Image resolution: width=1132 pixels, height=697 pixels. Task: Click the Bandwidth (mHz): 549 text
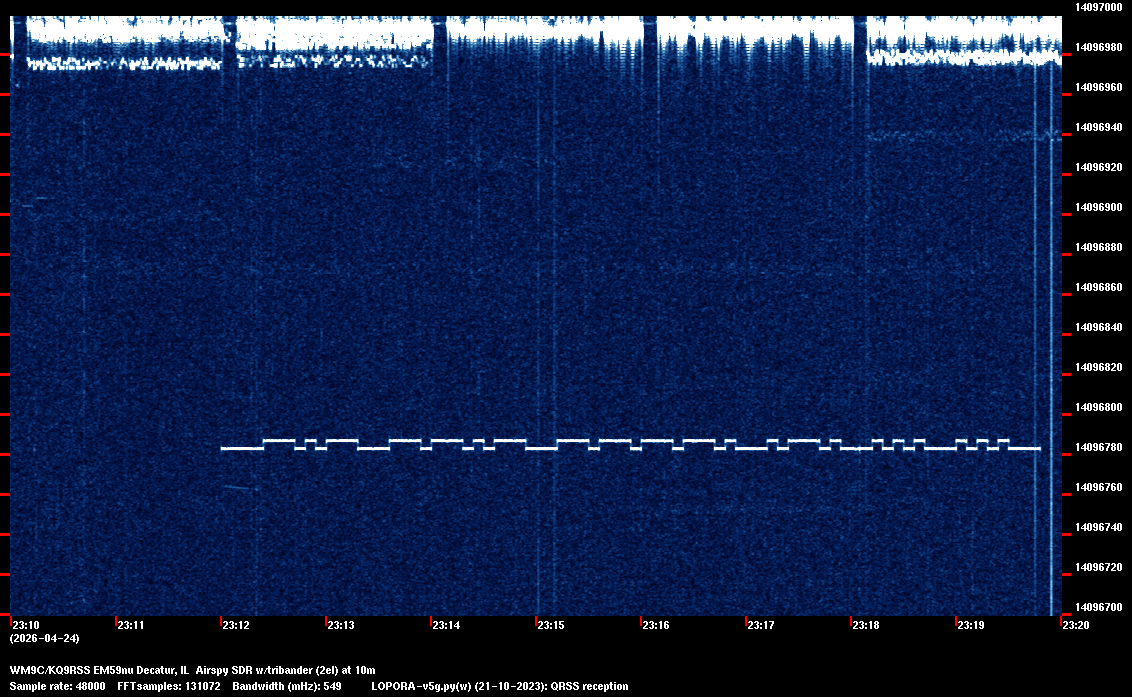coord(287,686)
